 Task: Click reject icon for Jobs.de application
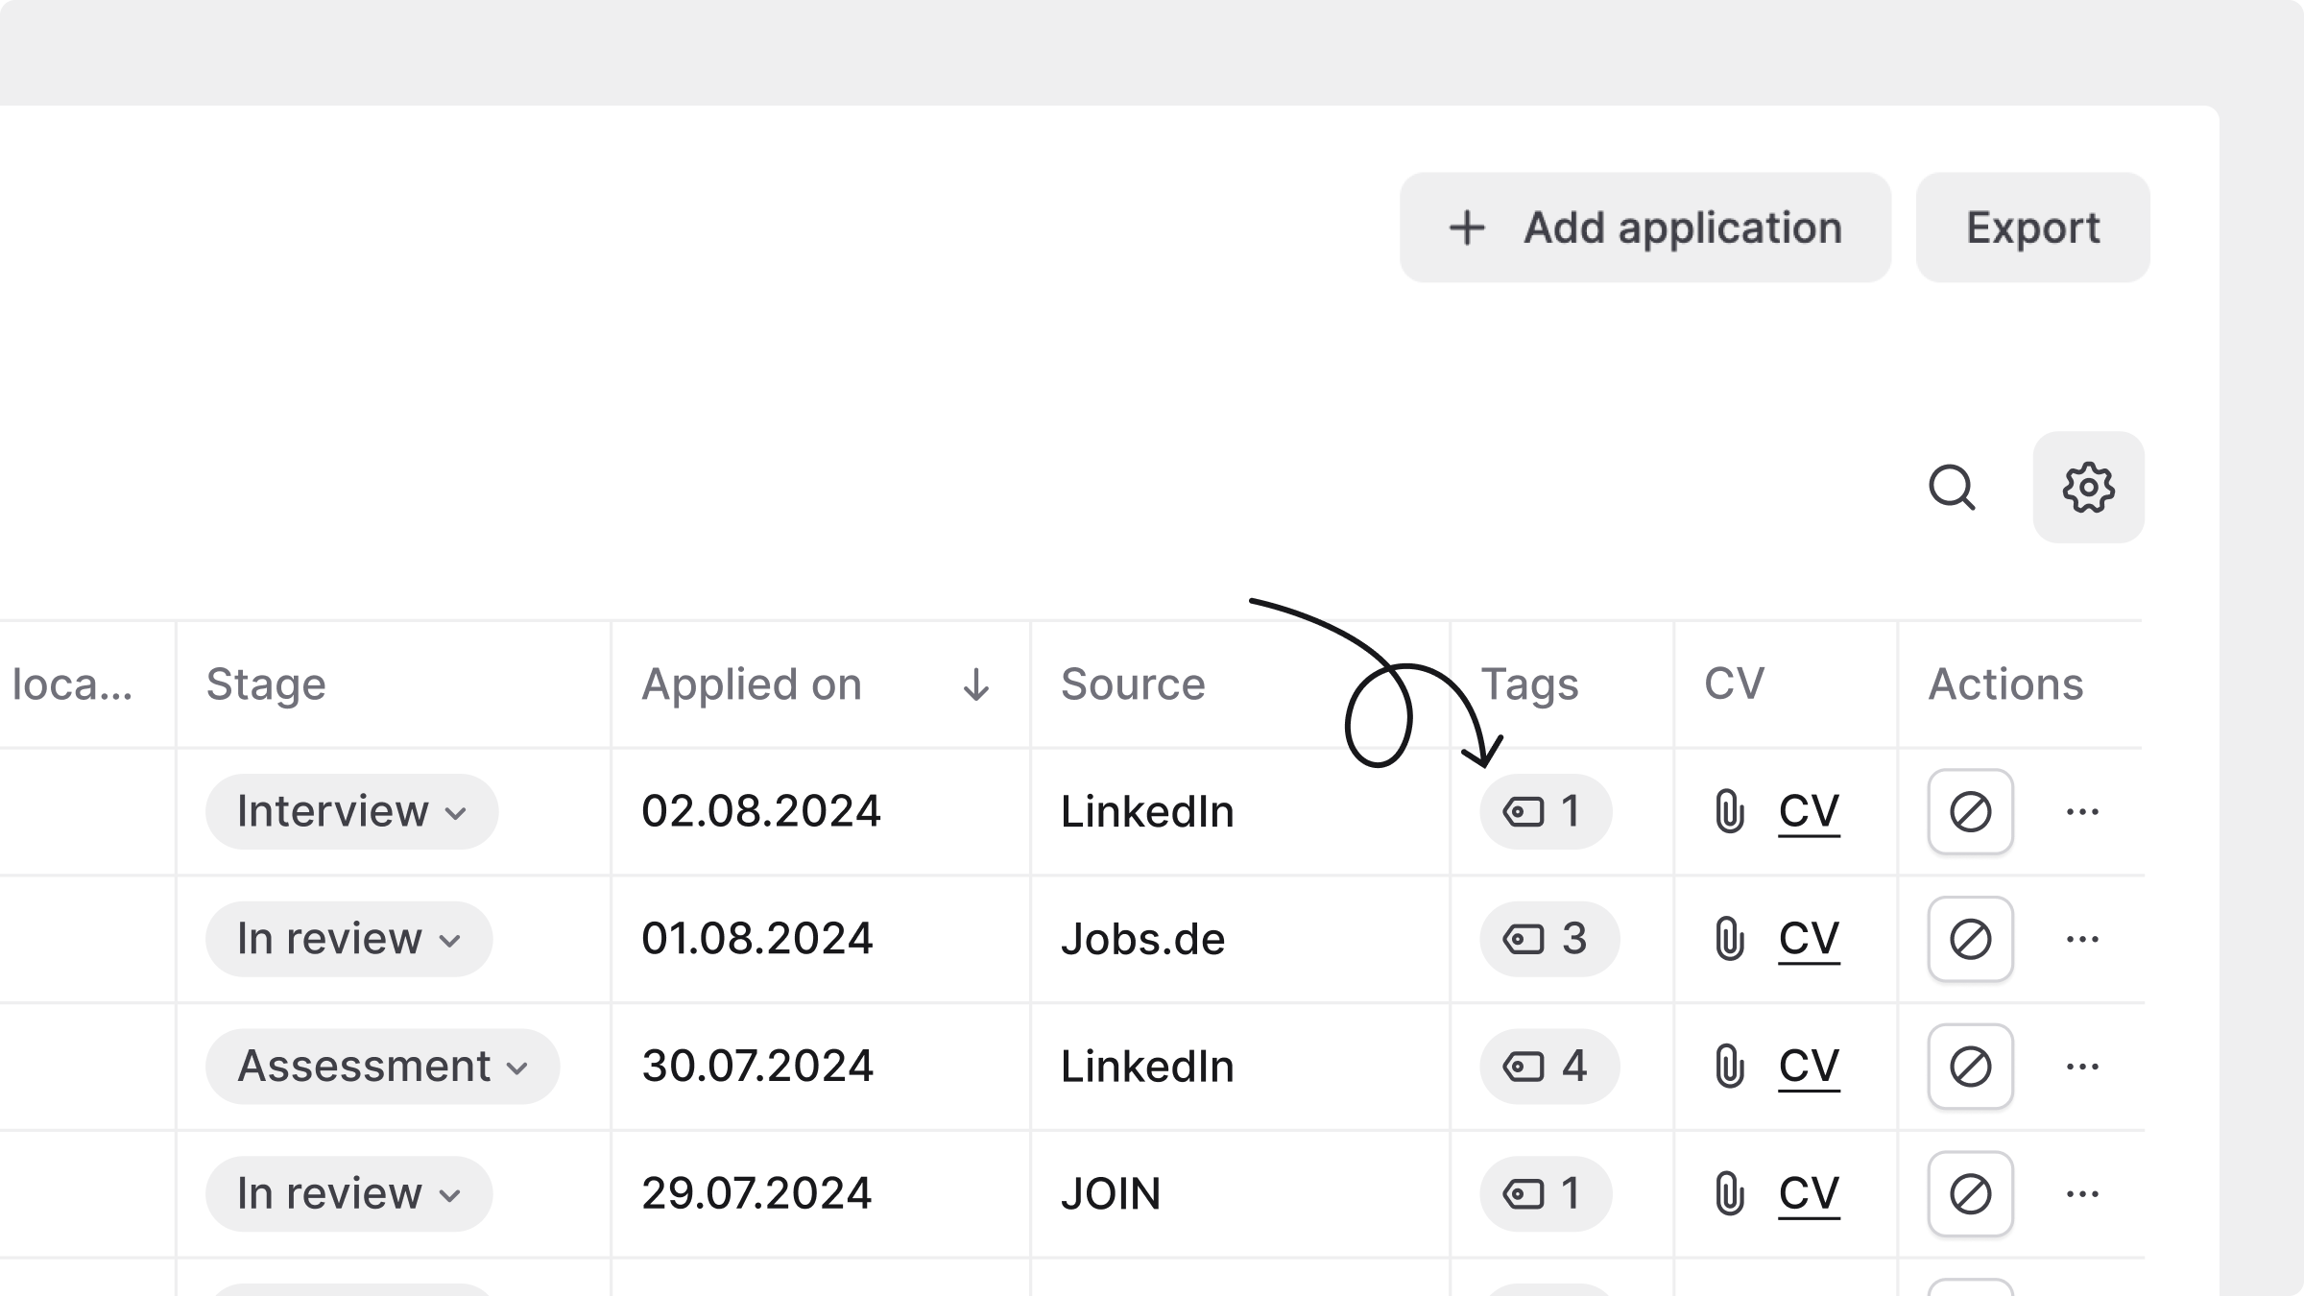click(x=1970, y=939)
